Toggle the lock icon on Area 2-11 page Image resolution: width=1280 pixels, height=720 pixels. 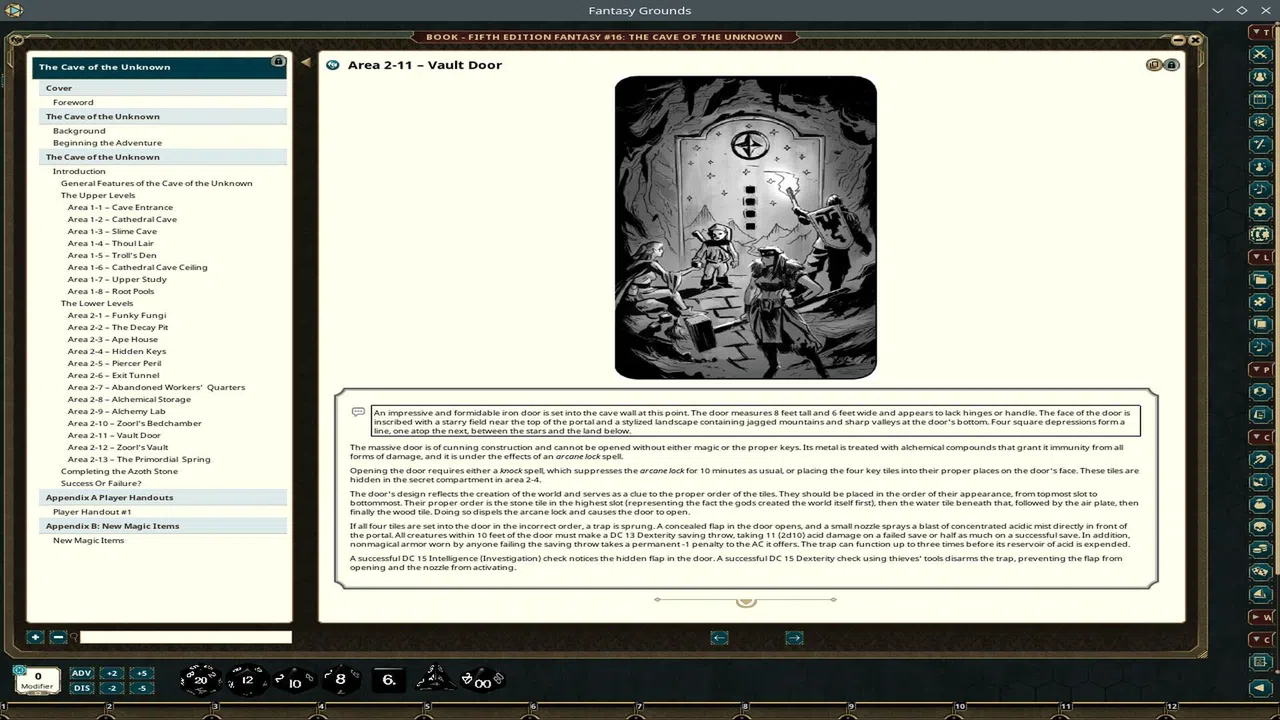click(x=1171, y=65)
